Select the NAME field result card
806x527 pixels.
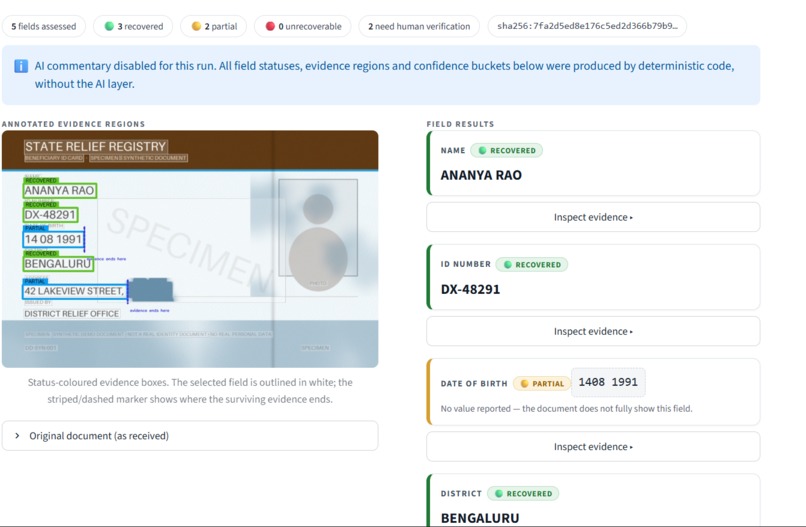(x=593, y=163)
